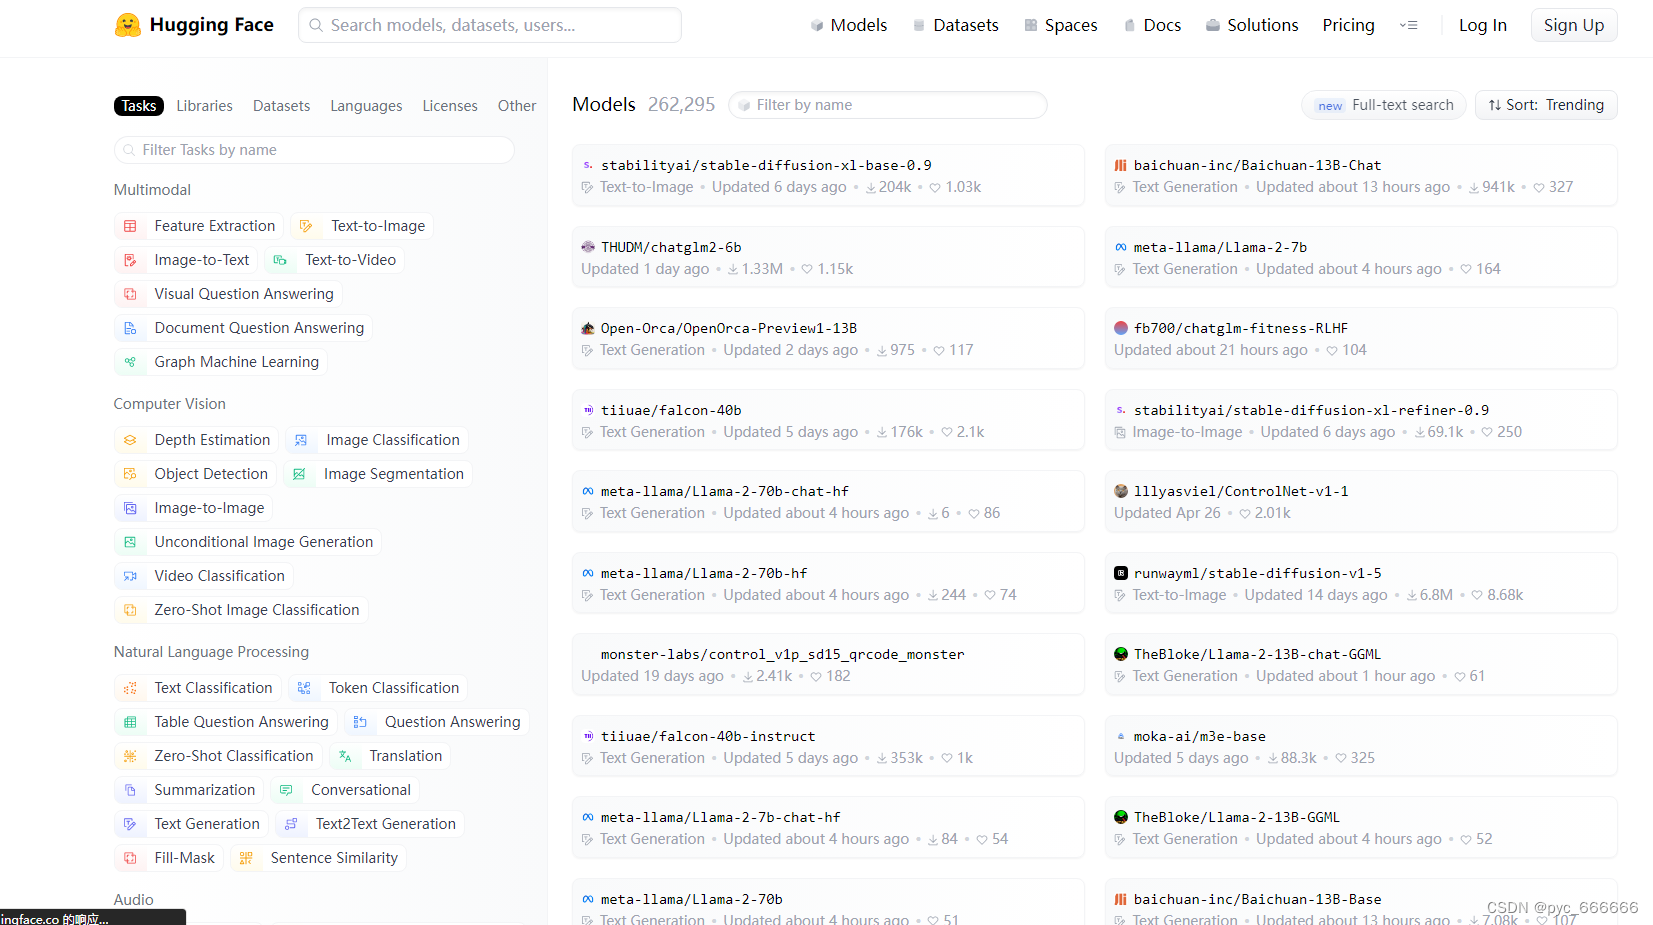Click the Summarization task icon
Screen dimensions: 1653x925
[130, 790]
